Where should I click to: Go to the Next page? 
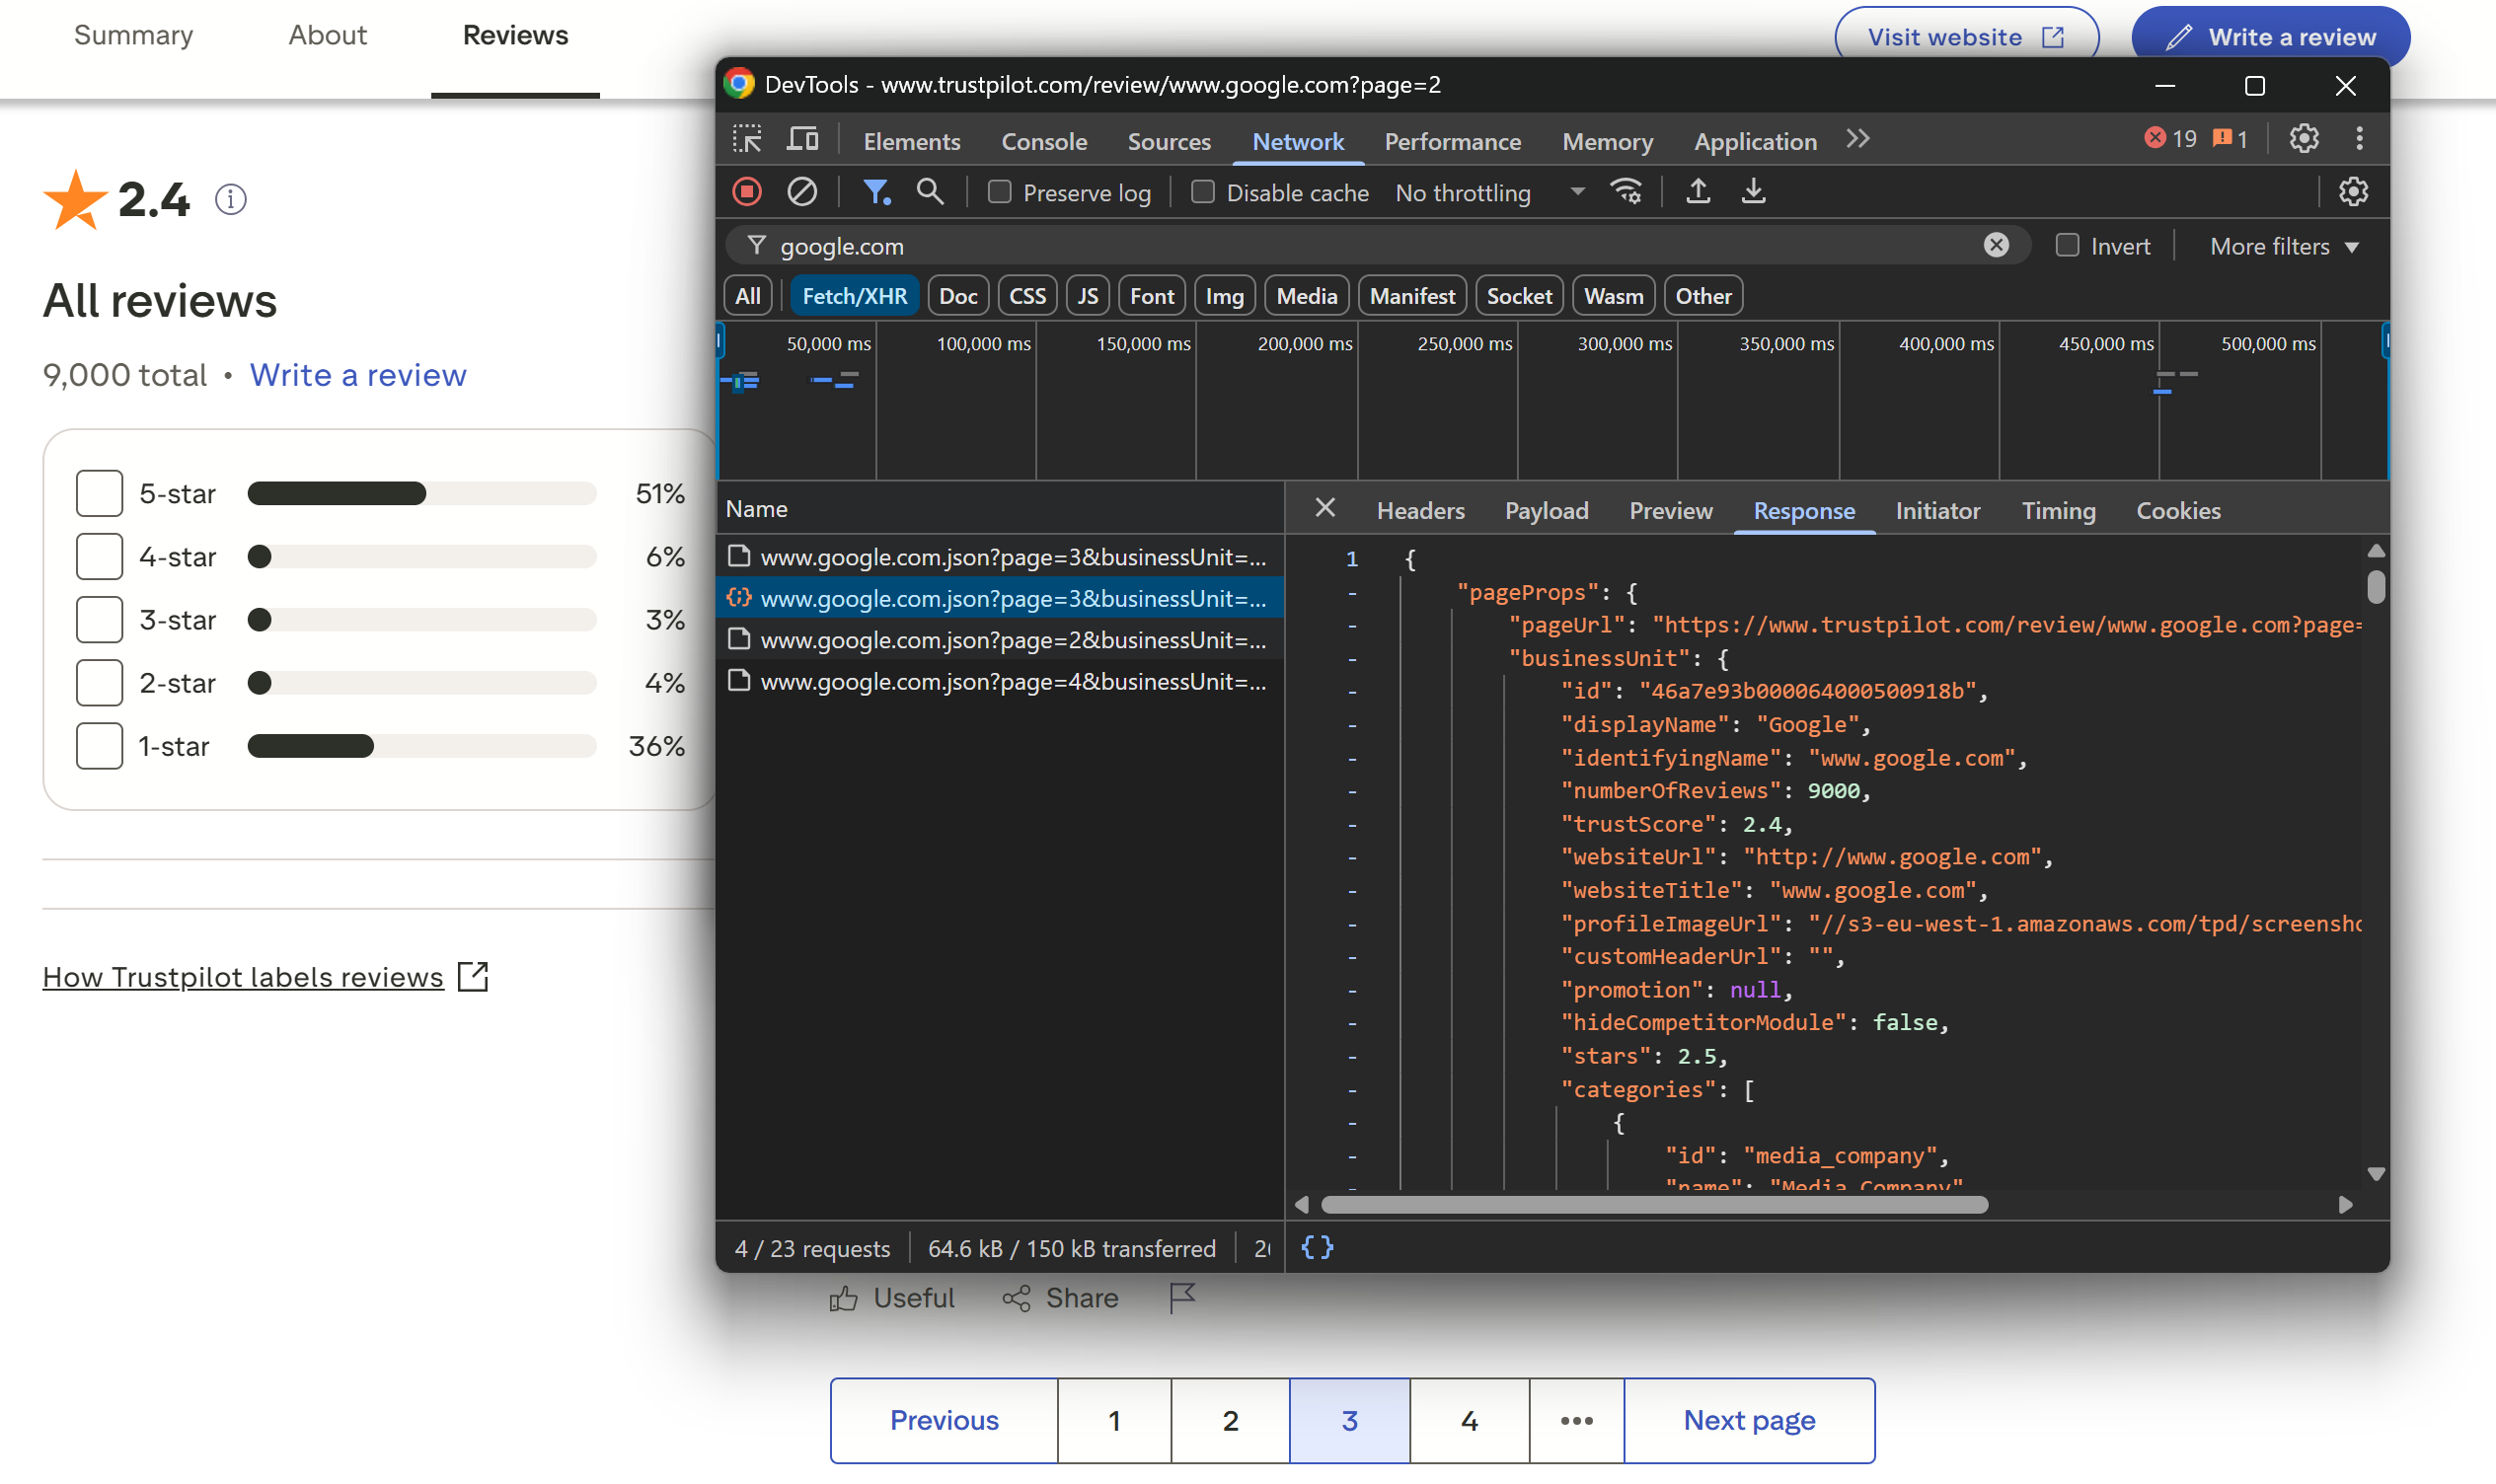click(x=1749, y=1420)
